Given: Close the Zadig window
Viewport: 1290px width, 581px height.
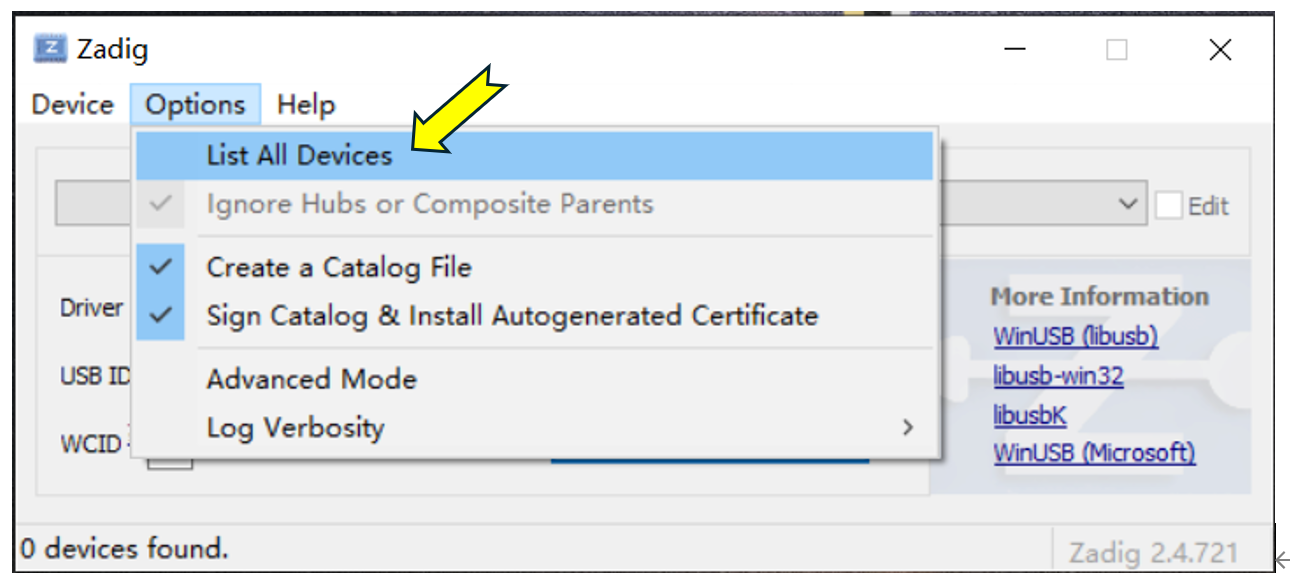Looking at the screenshot, I should click(x=1220, y=50).
